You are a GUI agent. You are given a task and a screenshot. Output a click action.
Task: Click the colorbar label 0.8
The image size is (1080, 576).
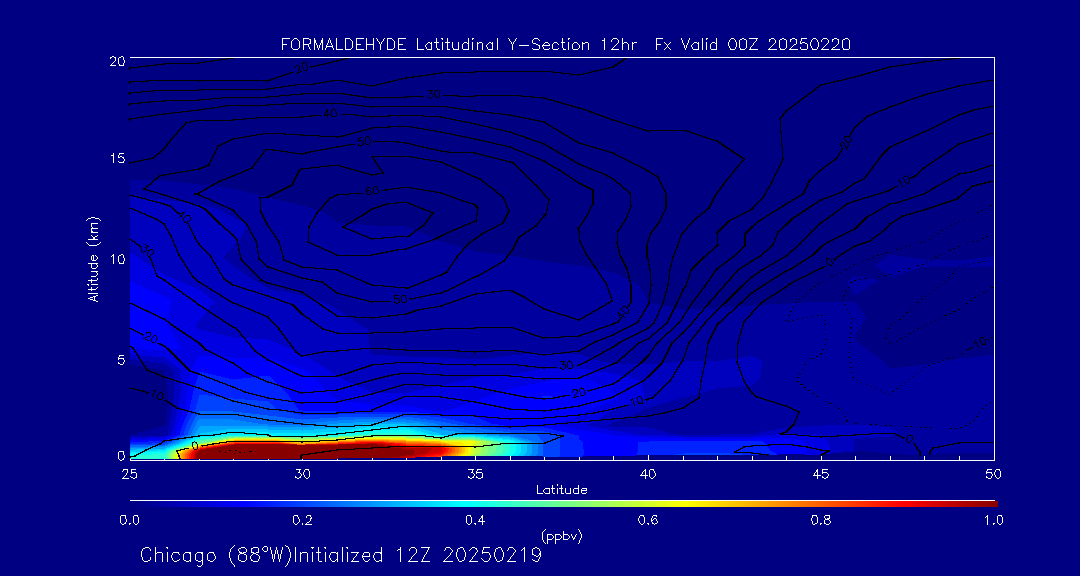(821, 521)
